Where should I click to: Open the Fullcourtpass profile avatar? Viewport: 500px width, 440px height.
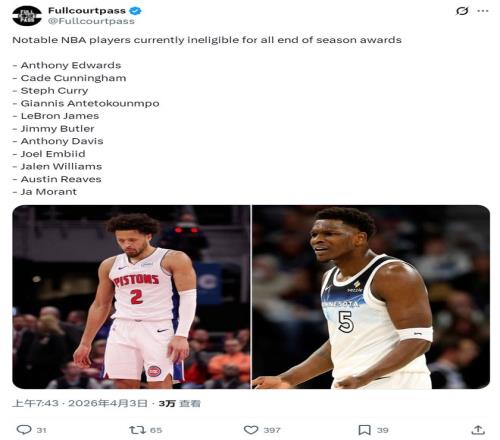point(27,16)
